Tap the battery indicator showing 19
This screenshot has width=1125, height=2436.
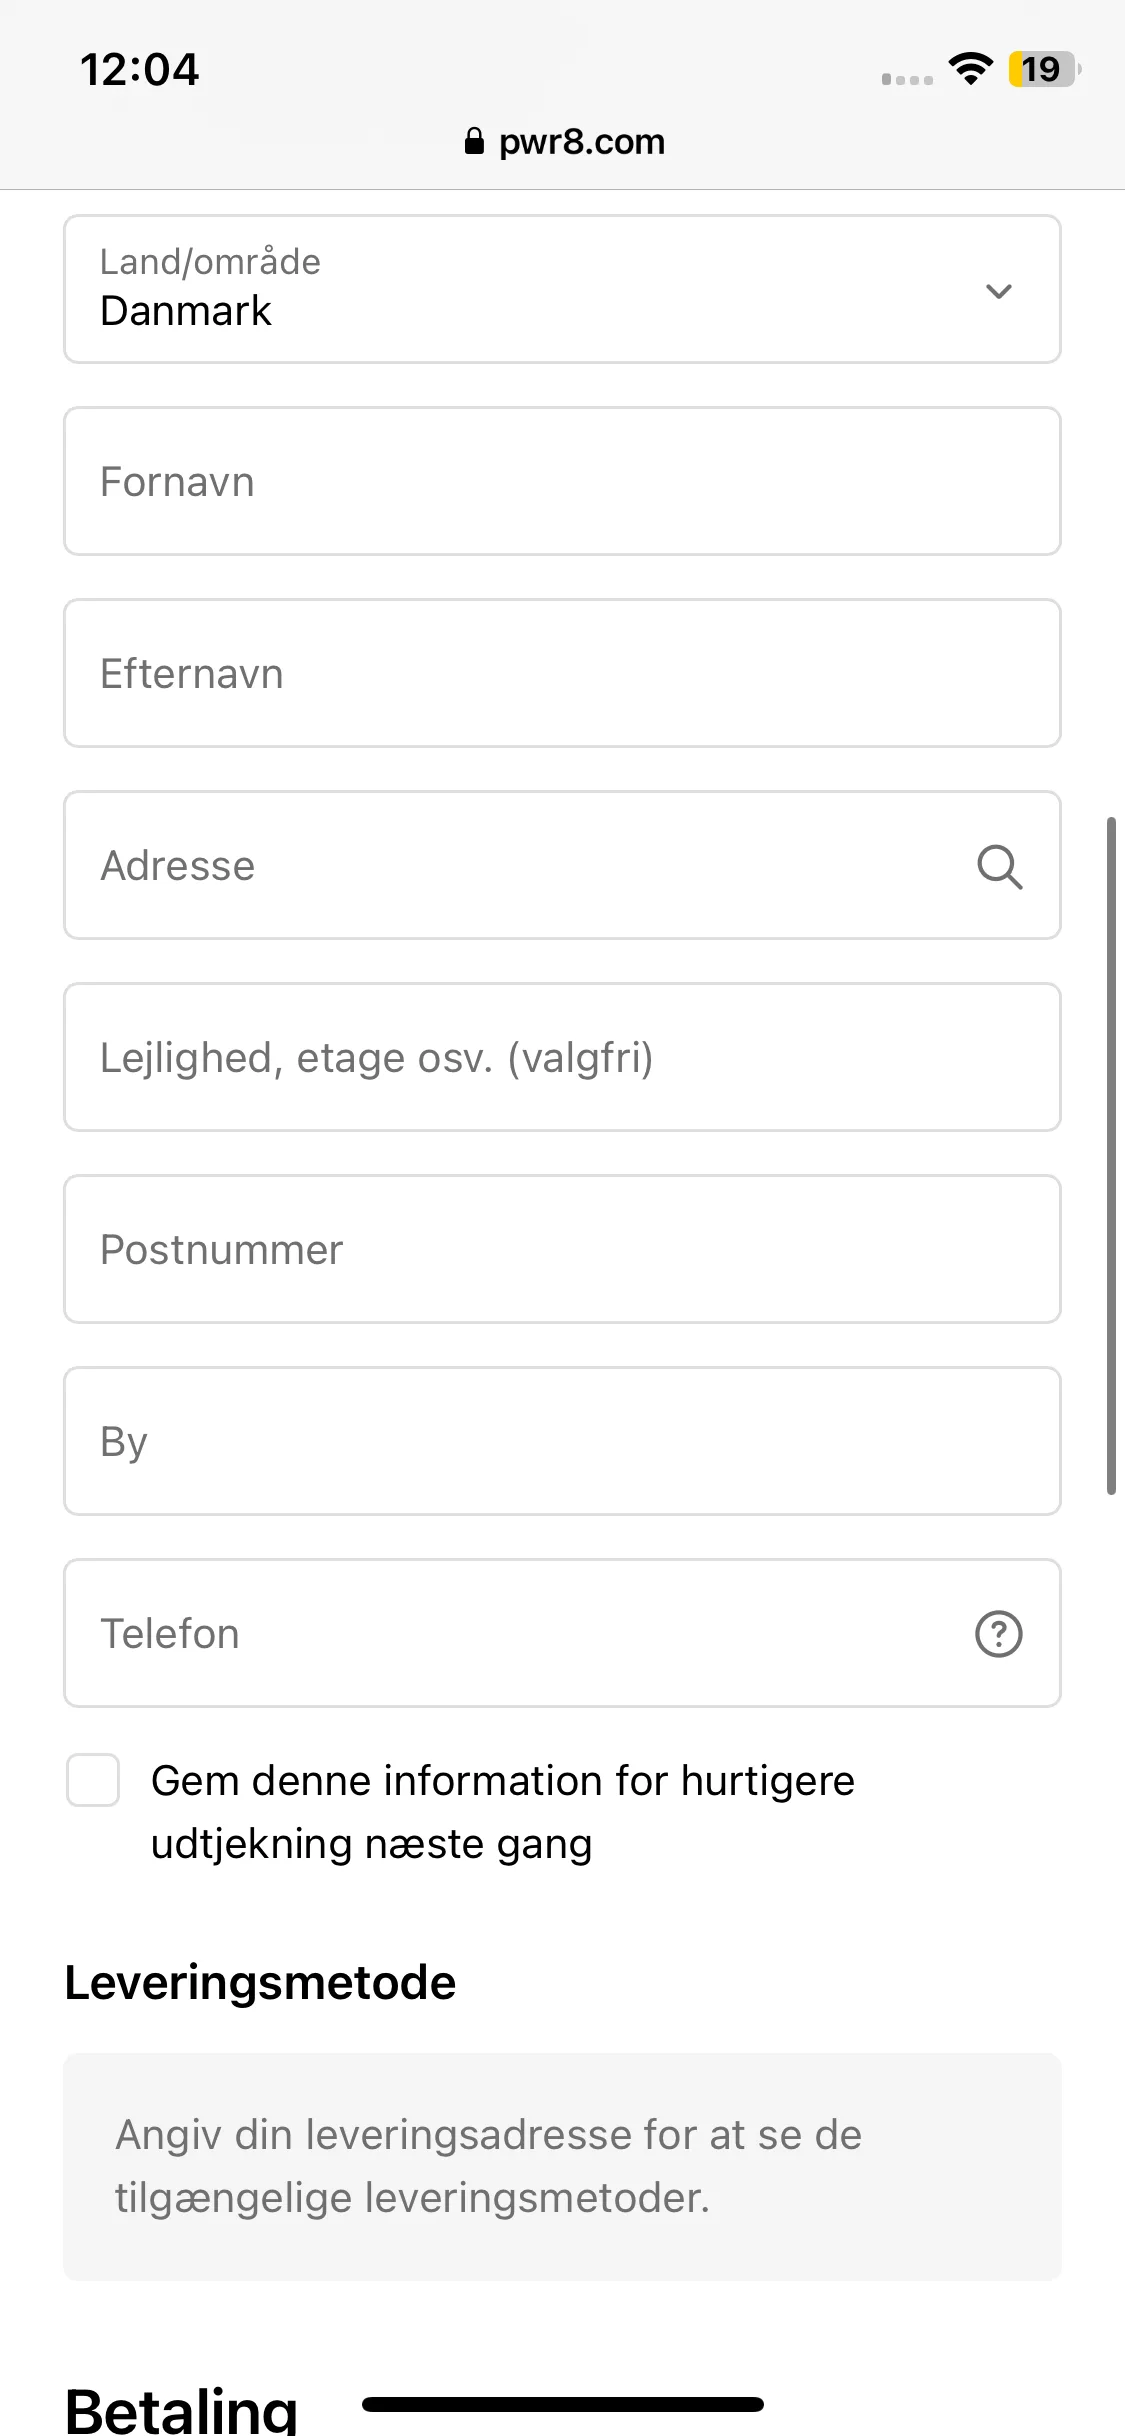(1044, 69)
